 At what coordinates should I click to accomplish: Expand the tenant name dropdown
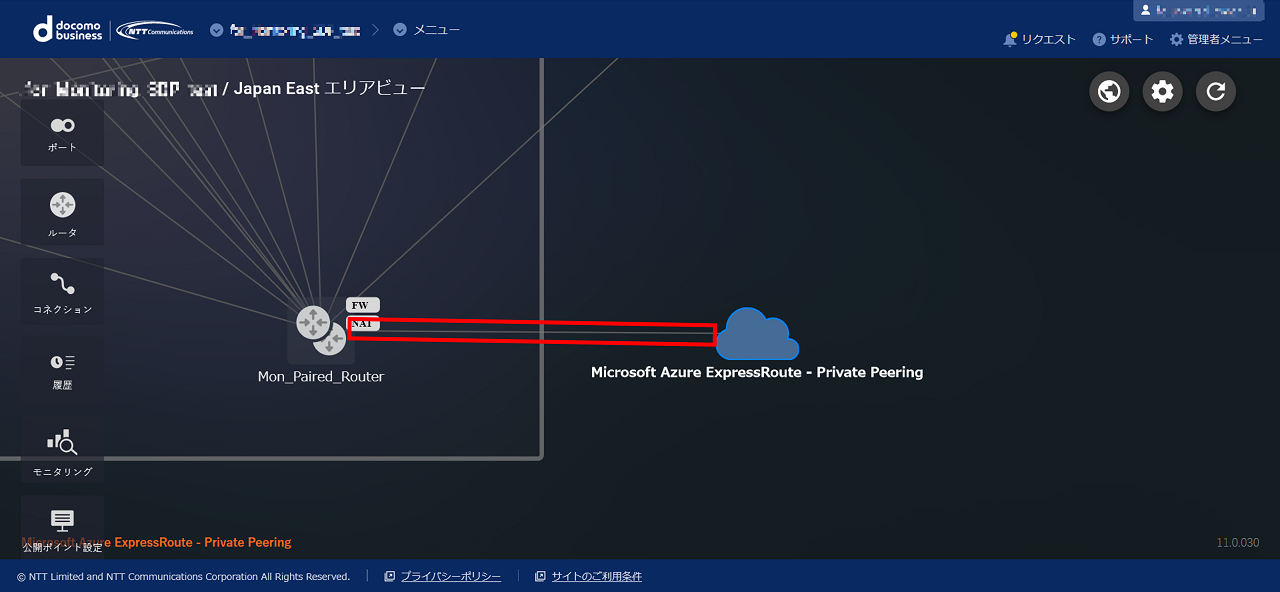coord(285,30)
